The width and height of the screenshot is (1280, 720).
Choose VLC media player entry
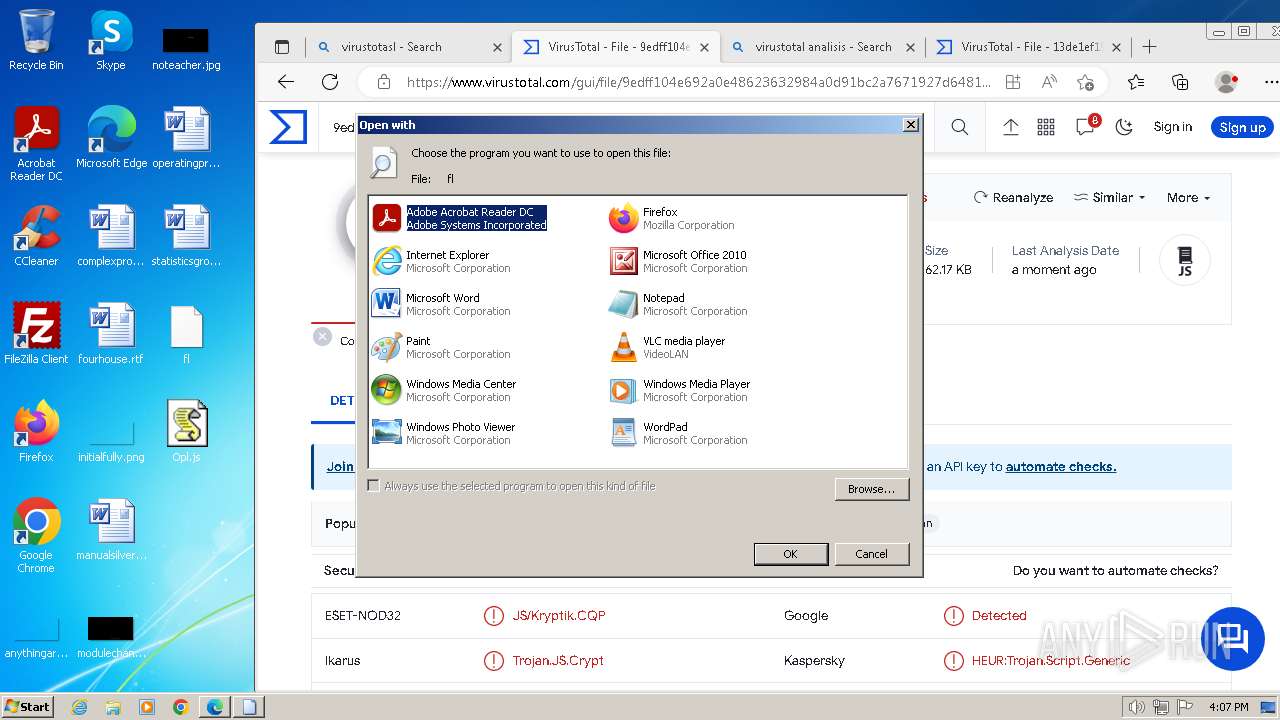tap(667, 347)
